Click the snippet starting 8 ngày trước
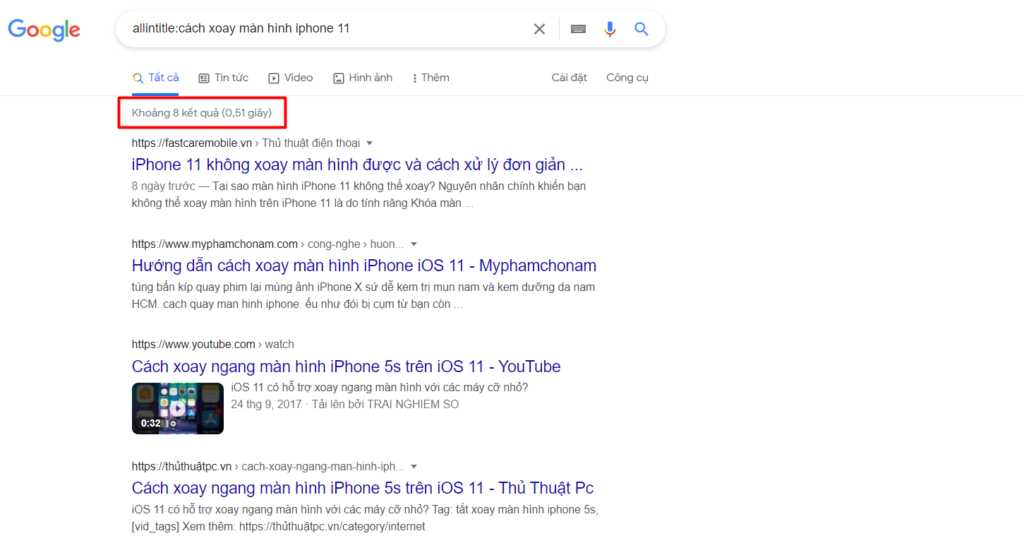 tap(359, 195)
